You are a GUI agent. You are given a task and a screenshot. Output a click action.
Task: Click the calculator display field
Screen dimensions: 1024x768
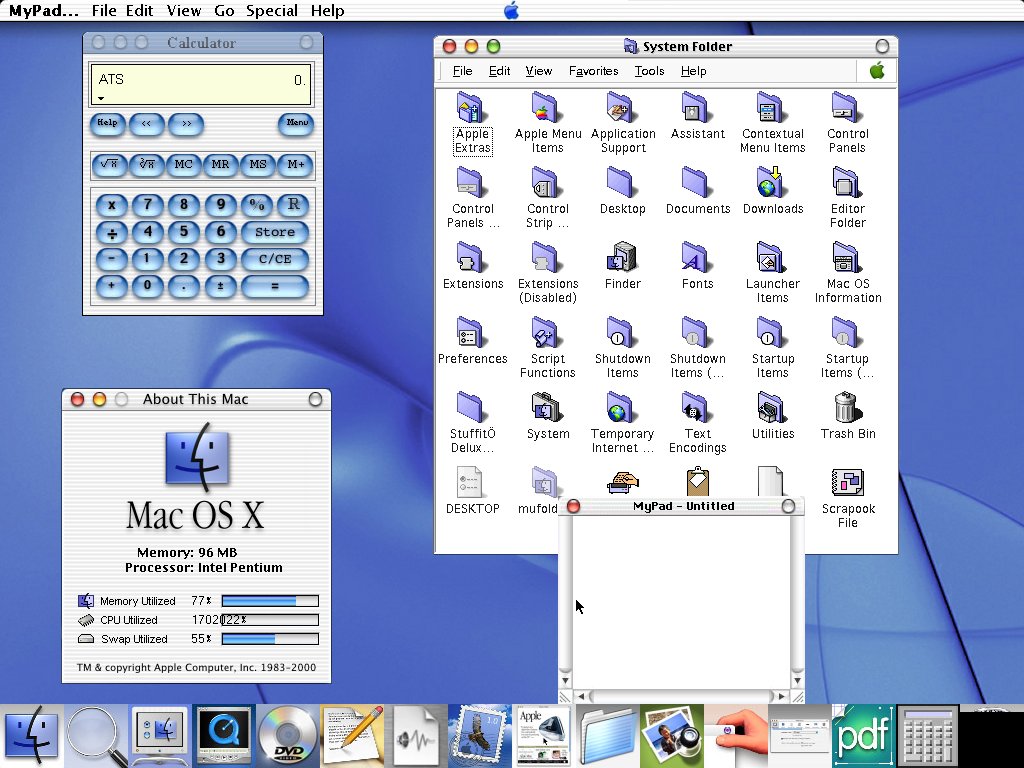pos(201,84)
